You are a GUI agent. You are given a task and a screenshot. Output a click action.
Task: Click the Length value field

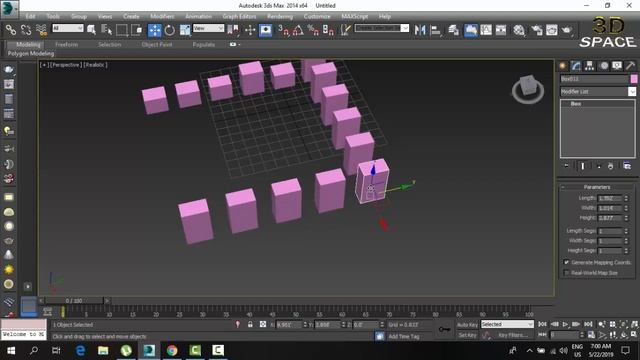pyautogui.click(x=610, y=198)
